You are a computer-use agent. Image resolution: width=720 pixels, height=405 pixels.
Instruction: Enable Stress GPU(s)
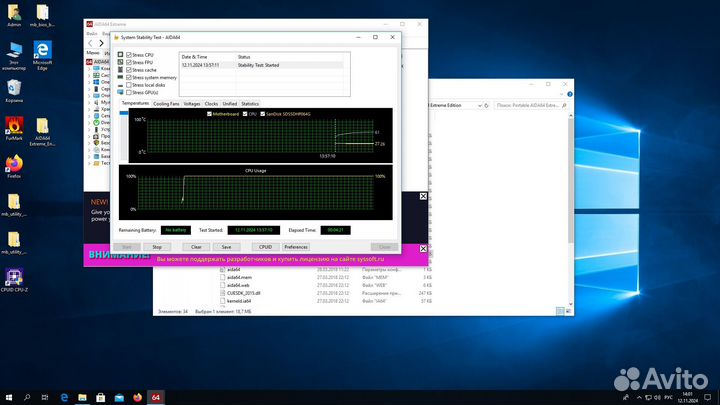[129, 92]
